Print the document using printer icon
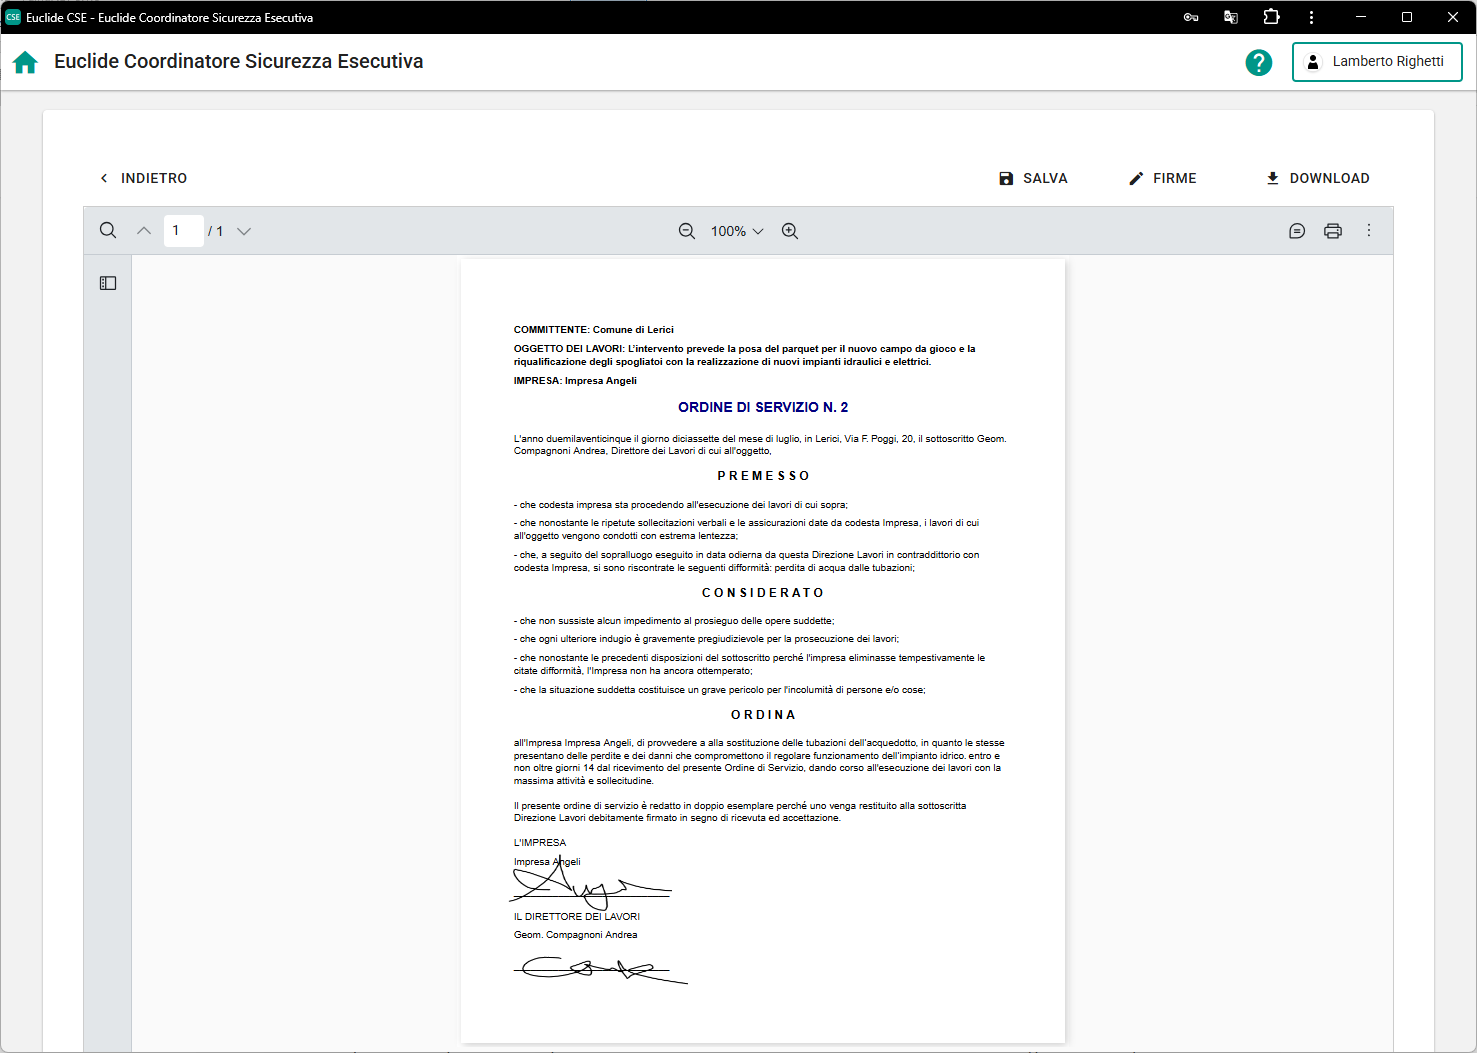1477x1053 pixels. pos(1333,231)
